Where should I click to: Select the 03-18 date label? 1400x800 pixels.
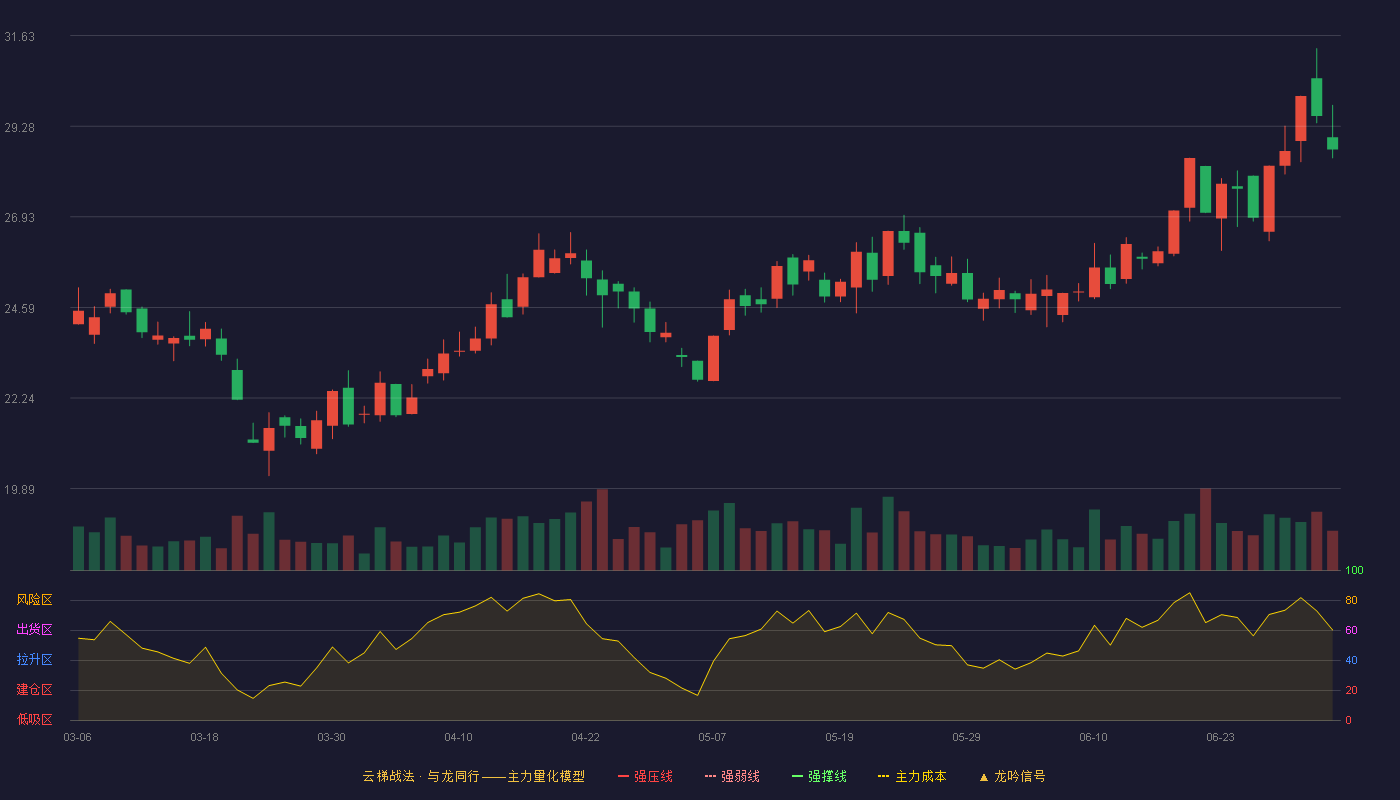(x=204, y=737)
